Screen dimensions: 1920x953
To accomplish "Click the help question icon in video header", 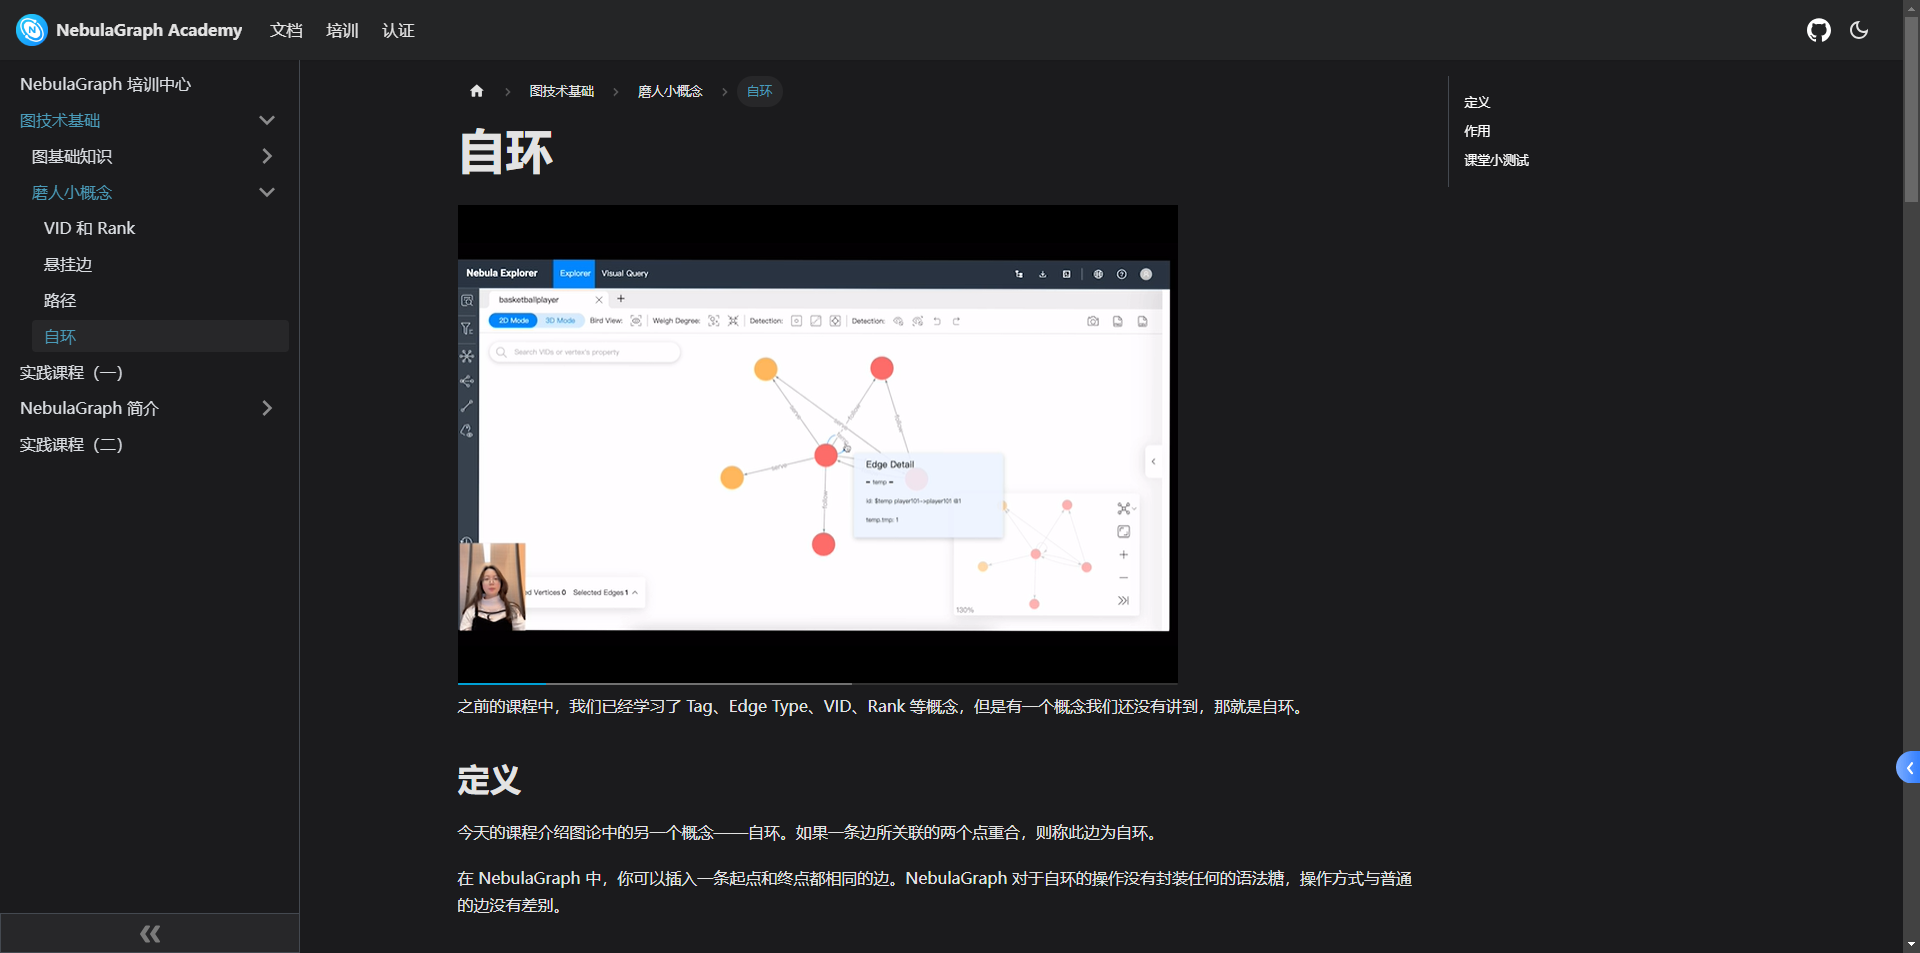I will tap(1122, 274).
